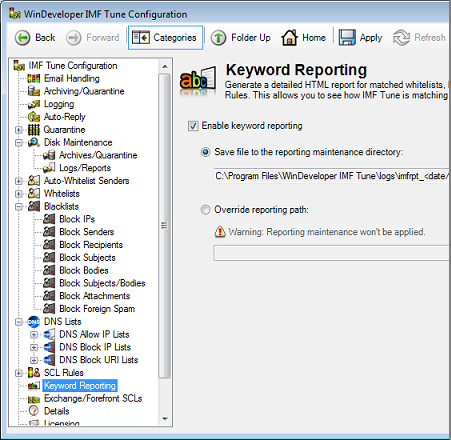Click the green Back arrow icon
The height and width of the screenshot is (440, 451).
(x=23, y=38)
